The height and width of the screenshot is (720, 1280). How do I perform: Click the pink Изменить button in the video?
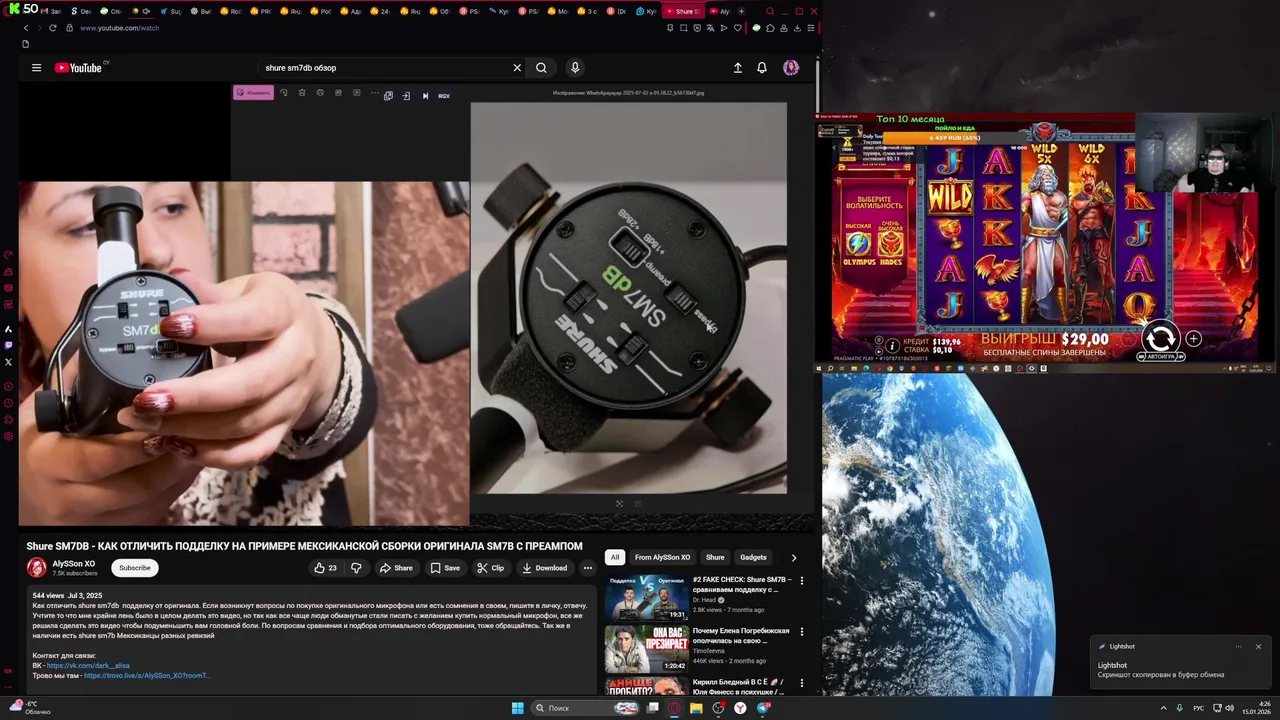point(254,93)
